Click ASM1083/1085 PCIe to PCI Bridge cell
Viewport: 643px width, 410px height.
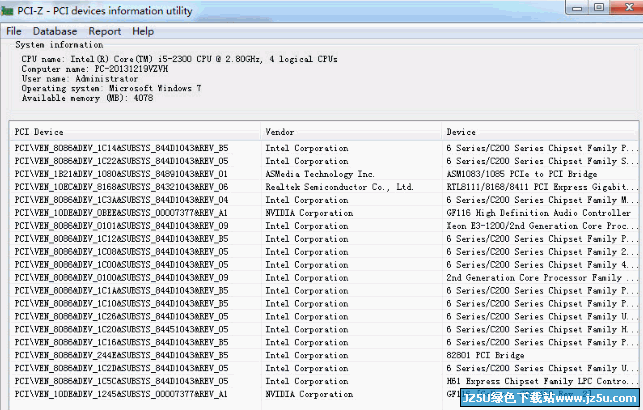pos(522,174)
